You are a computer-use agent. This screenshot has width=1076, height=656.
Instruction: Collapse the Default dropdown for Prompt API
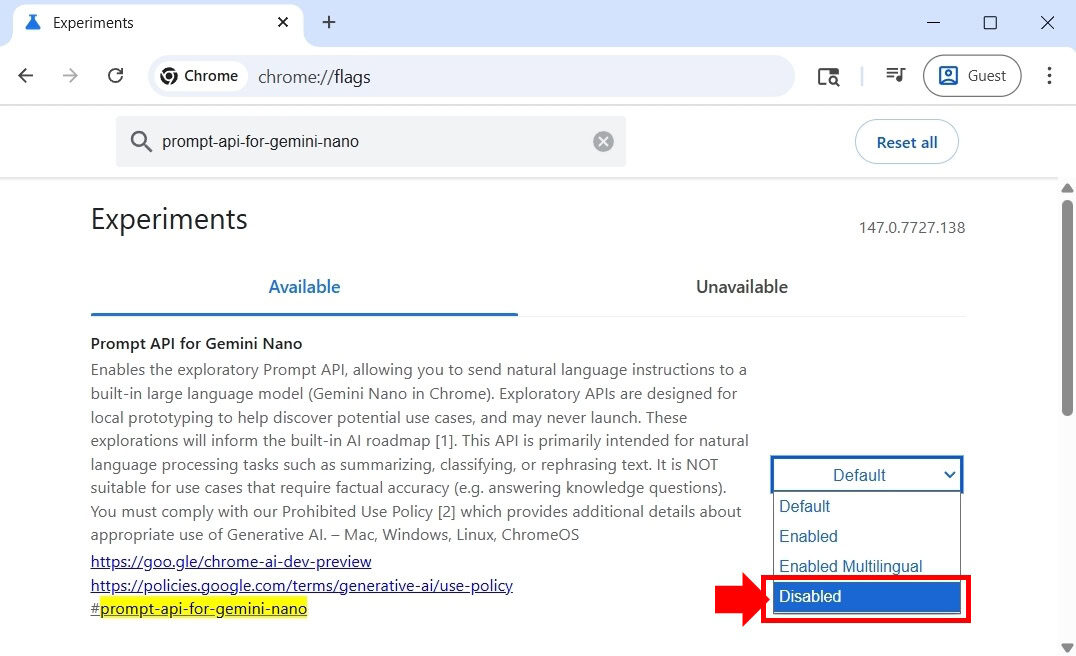pos(867,474)
